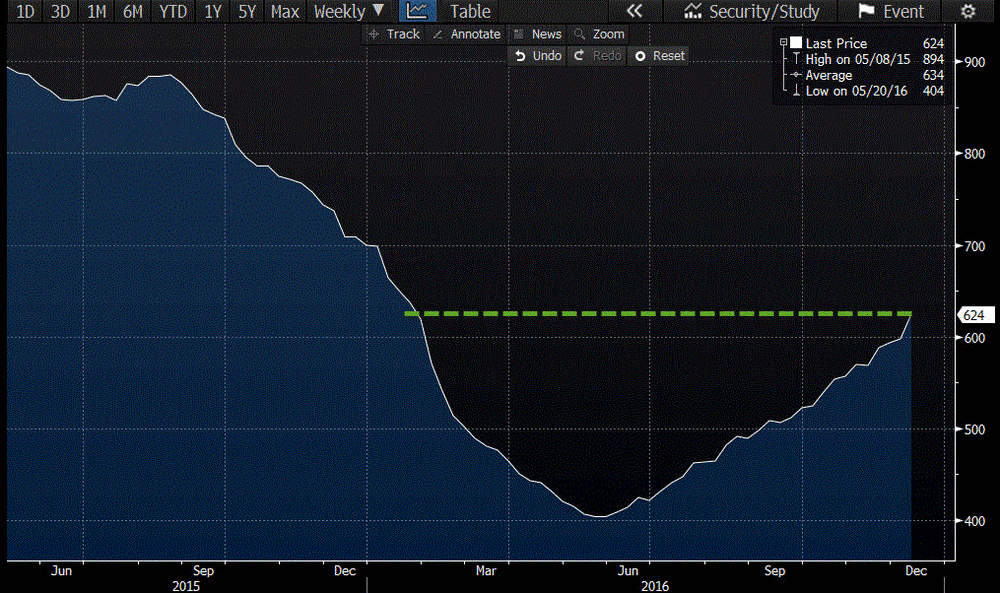Set time range to YTD
Viewport: 1000px width, 593px height.
[174, 12]
